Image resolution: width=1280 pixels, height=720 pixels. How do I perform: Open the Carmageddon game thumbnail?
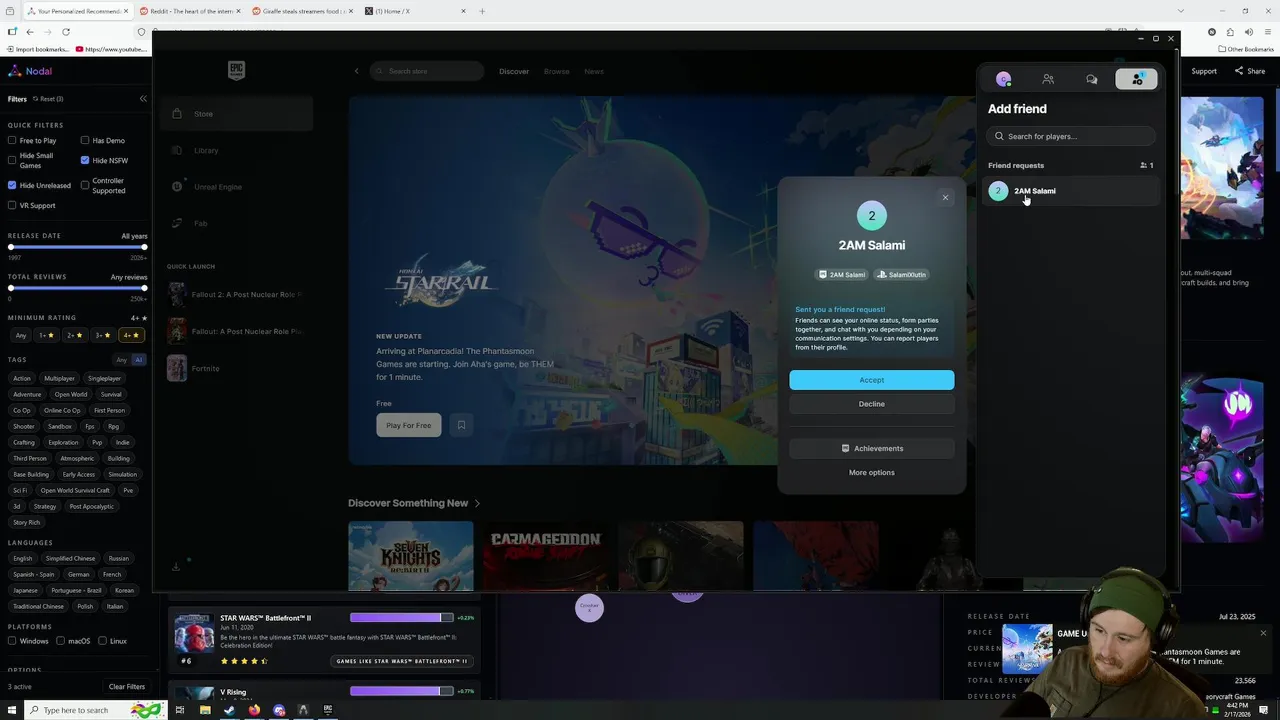click(x=546, y=555)
